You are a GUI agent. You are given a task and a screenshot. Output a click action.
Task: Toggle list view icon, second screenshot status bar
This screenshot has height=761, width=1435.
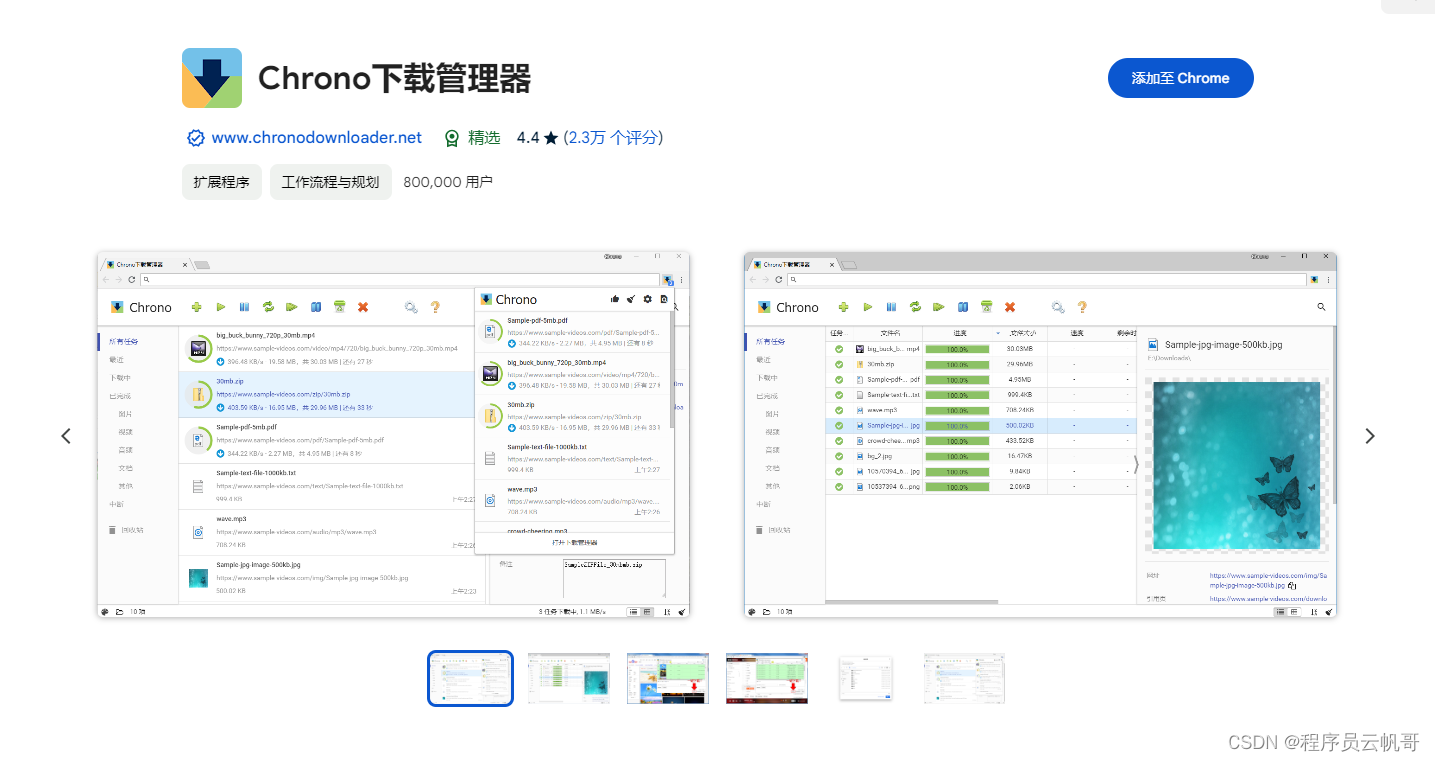tap(1281, 611)
